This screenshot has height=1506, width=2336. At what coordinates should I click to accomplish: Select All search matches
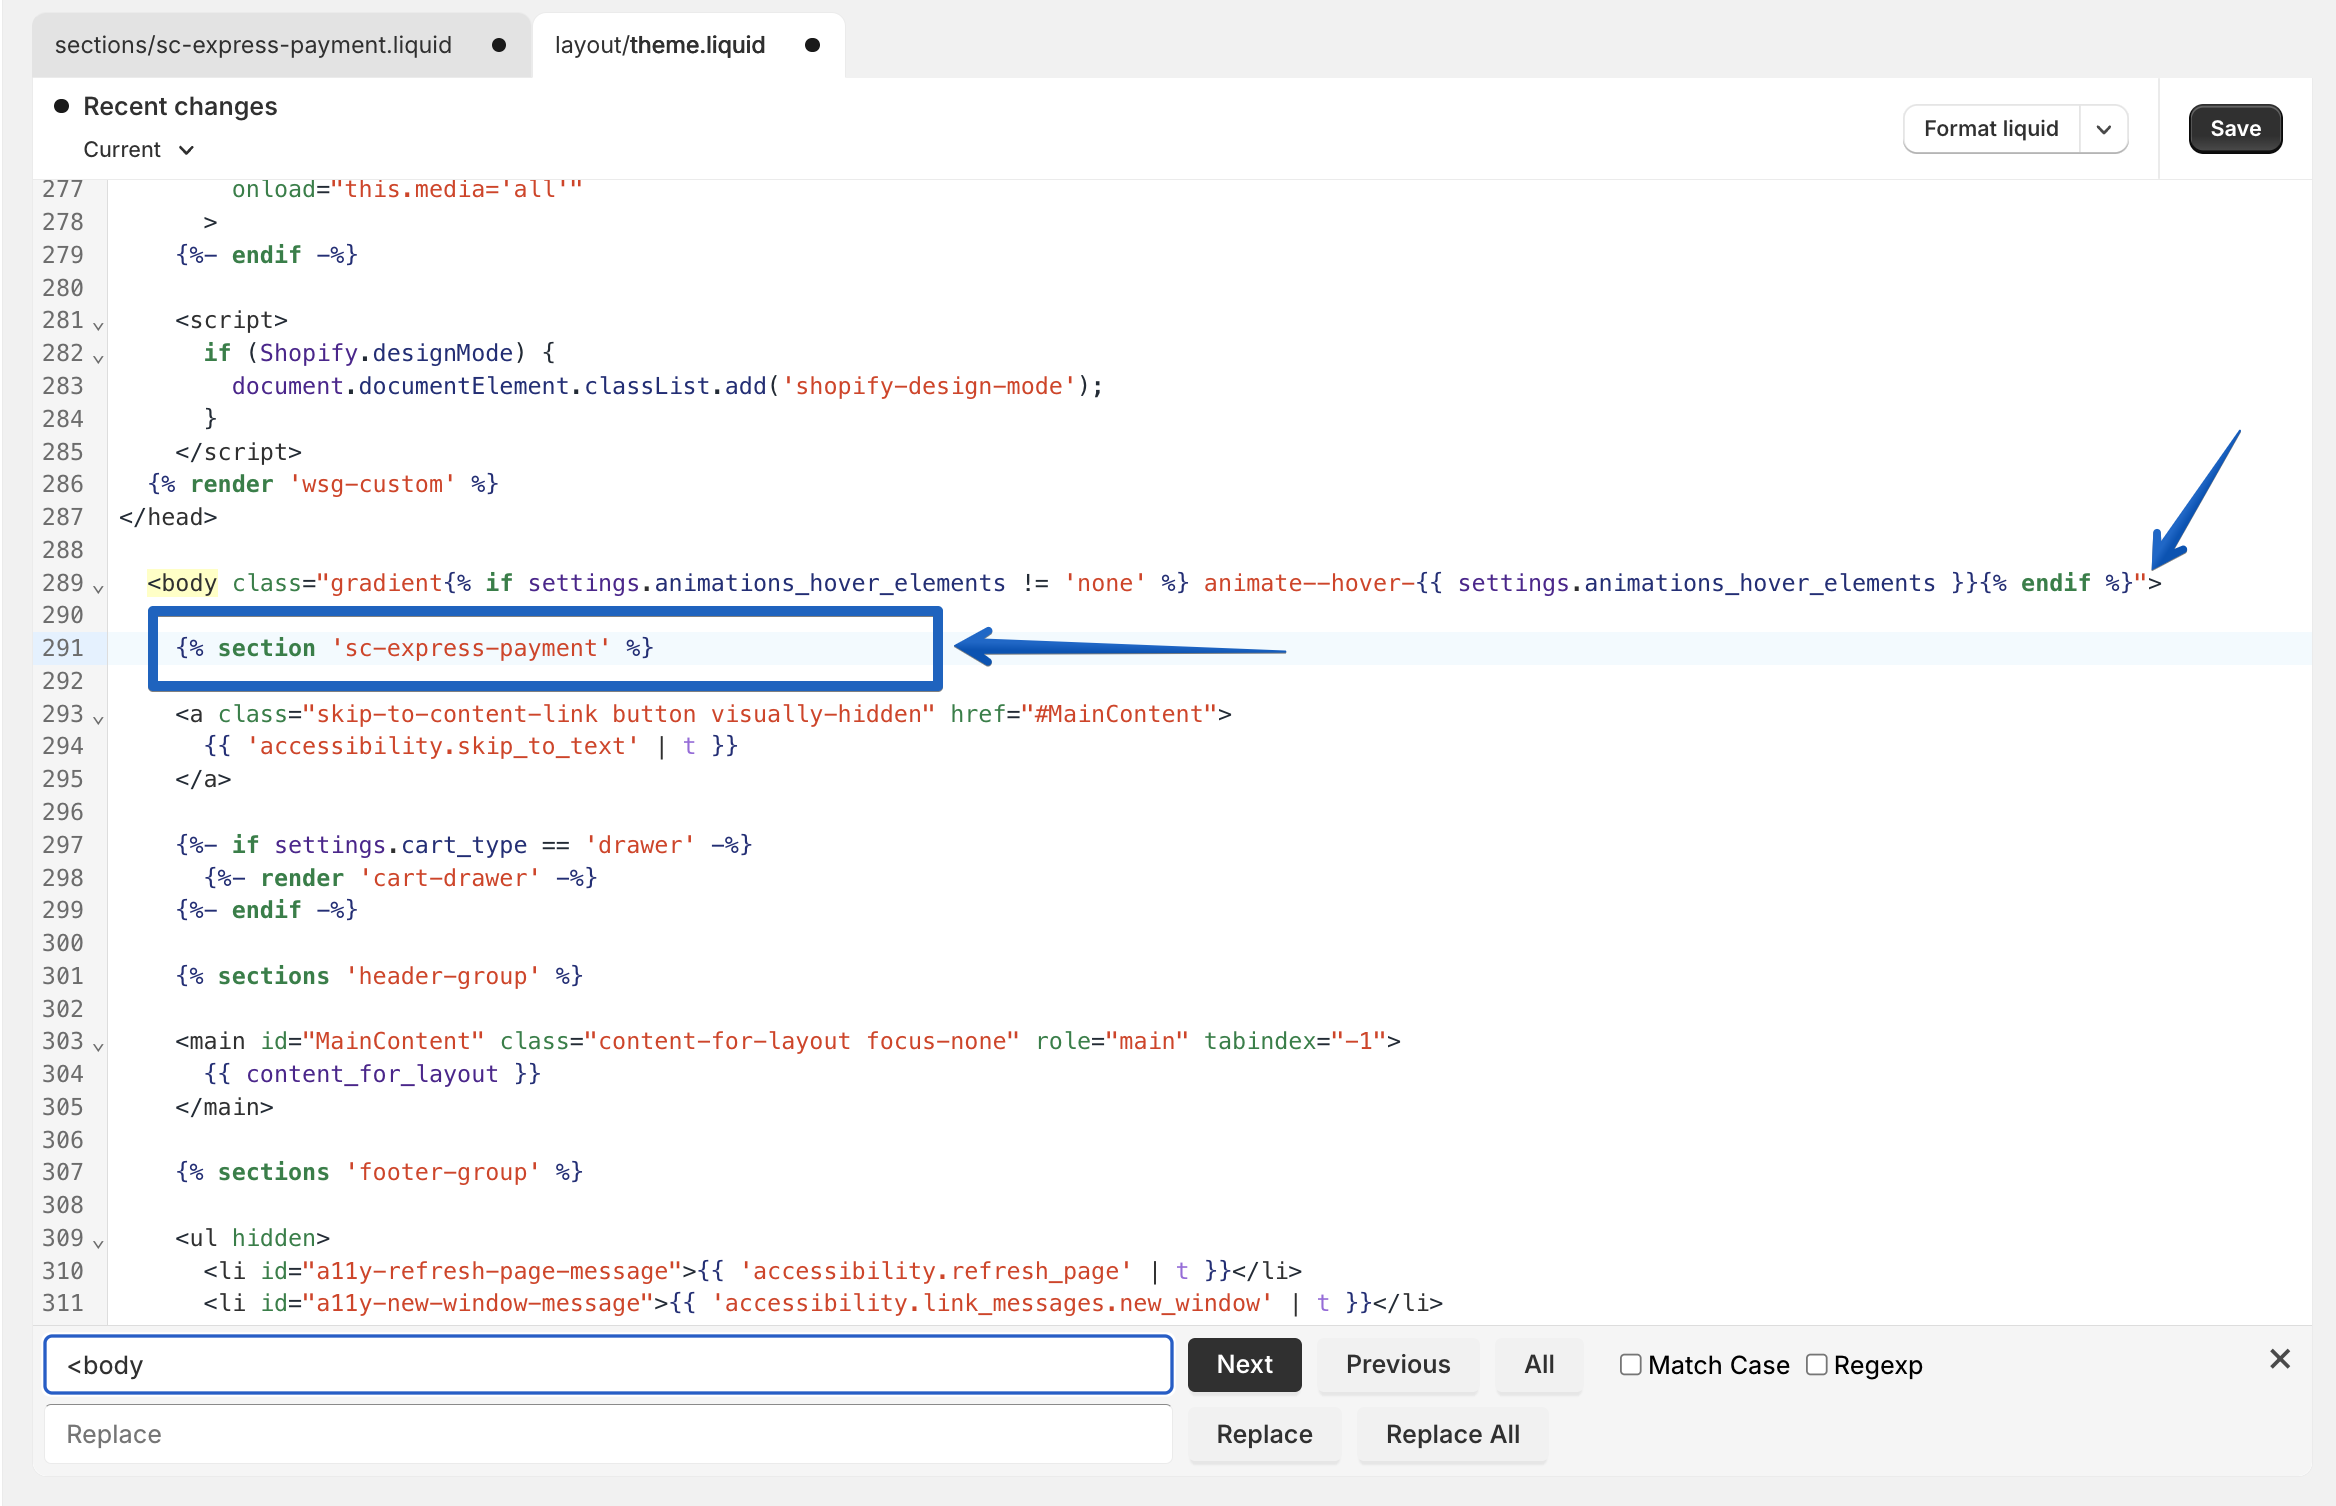[1539, 1365]
